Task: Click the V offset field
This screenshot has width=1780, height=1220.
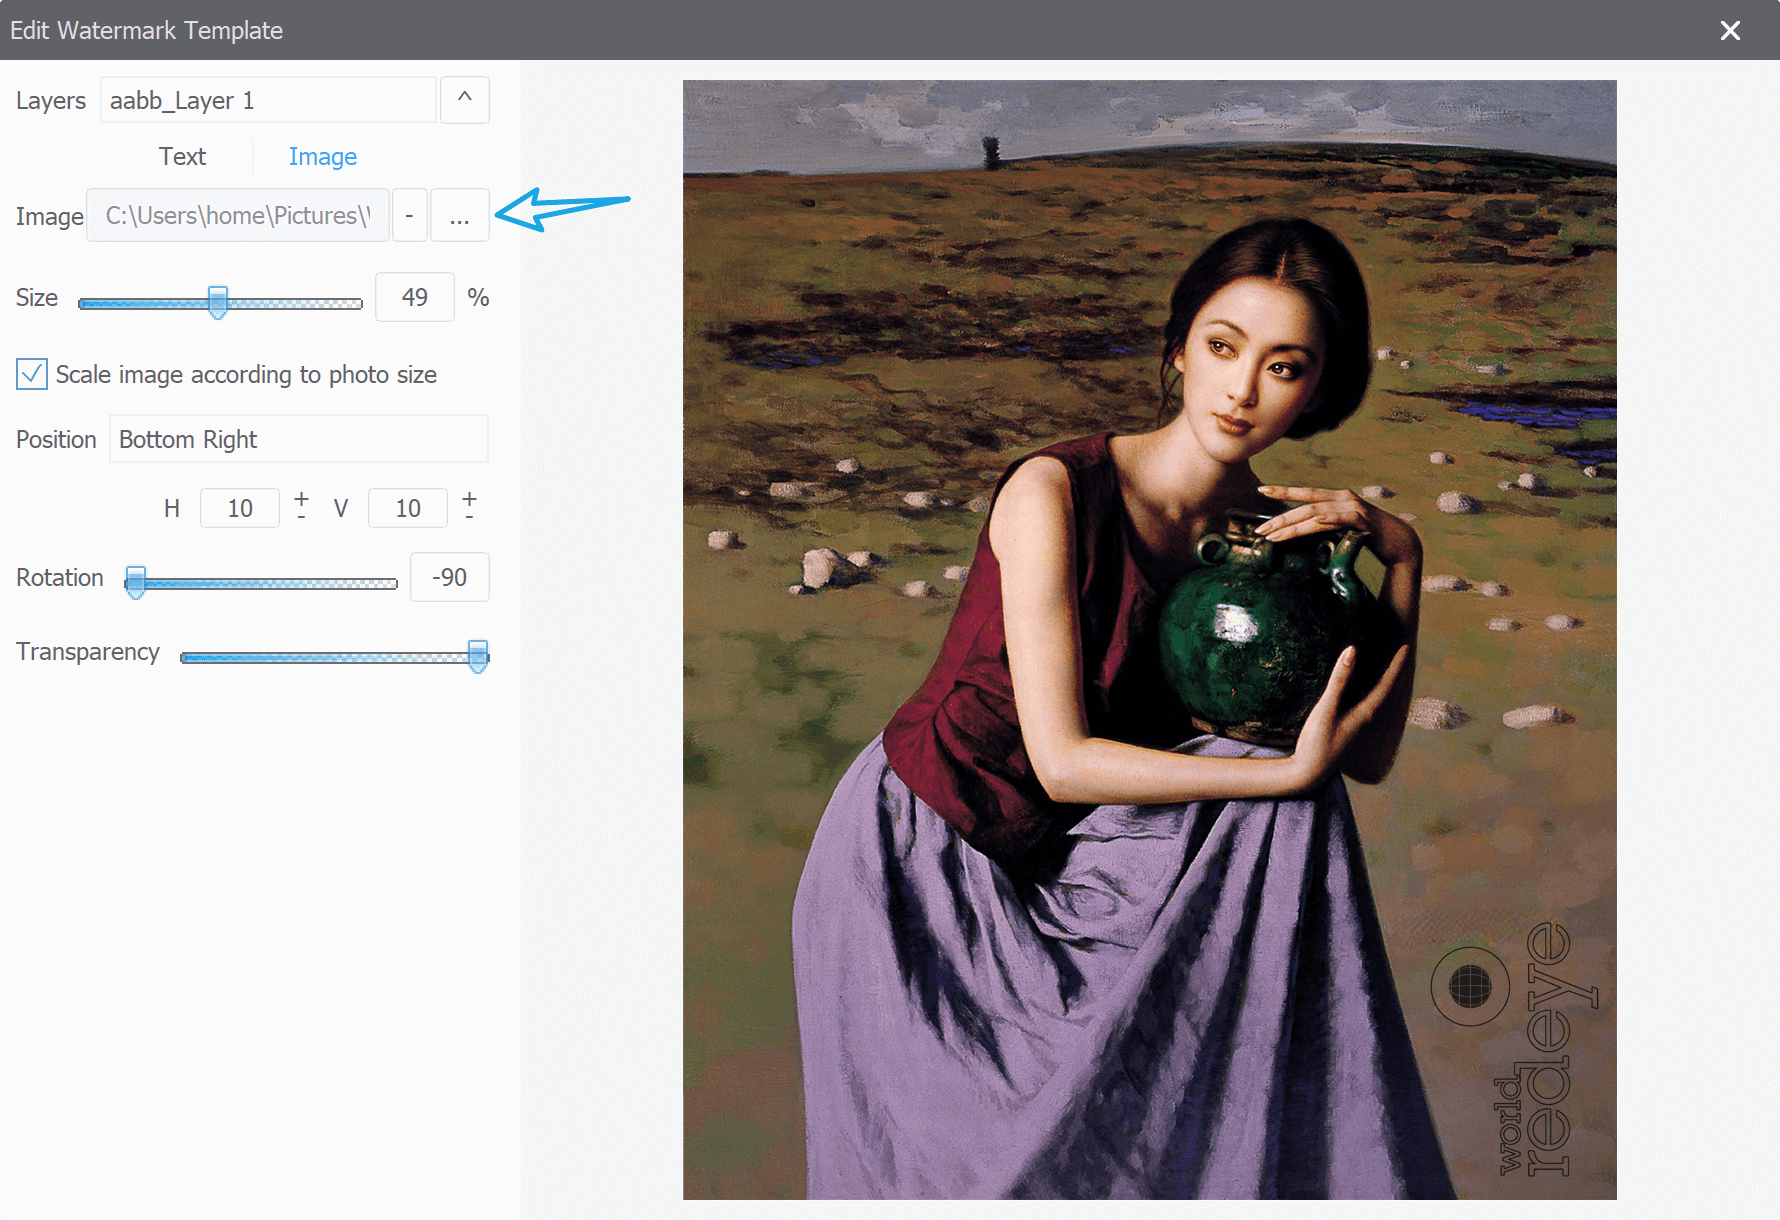Action: pos(408,508)
